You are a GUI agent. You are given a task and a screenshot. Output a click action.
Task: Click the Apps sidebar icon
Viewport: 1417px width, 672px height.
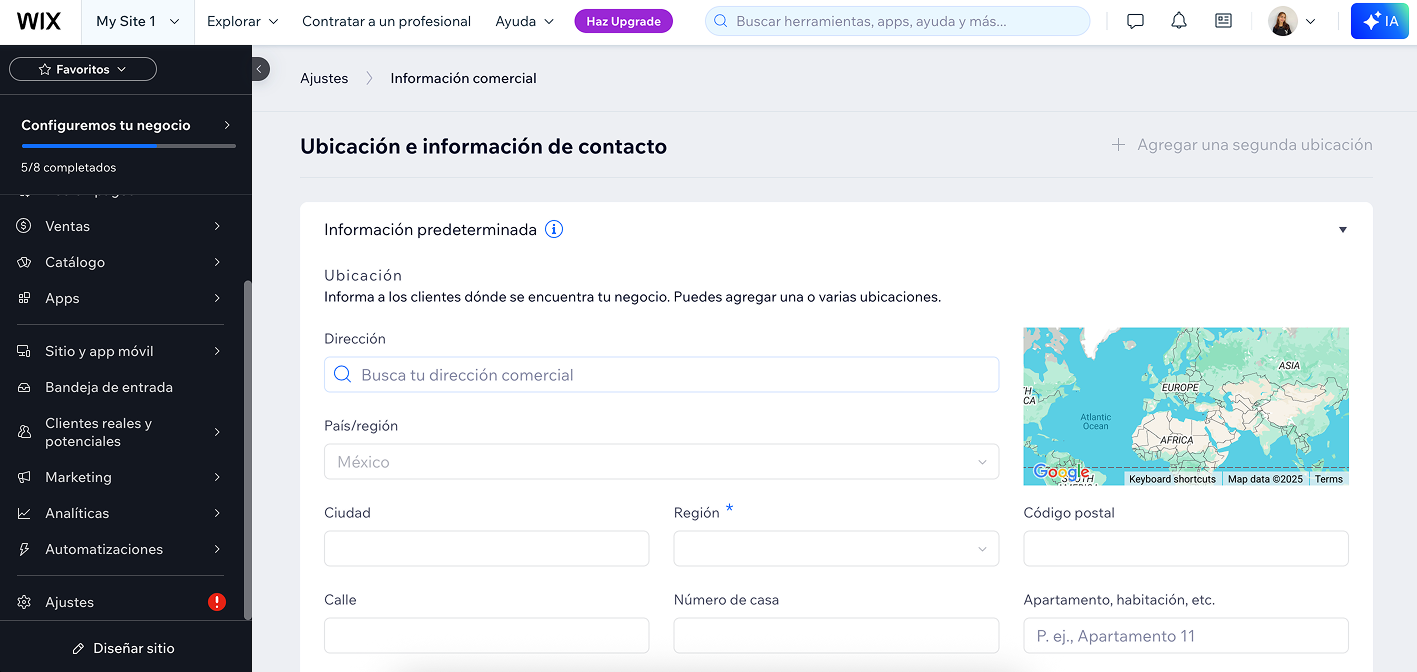[25, 298]
